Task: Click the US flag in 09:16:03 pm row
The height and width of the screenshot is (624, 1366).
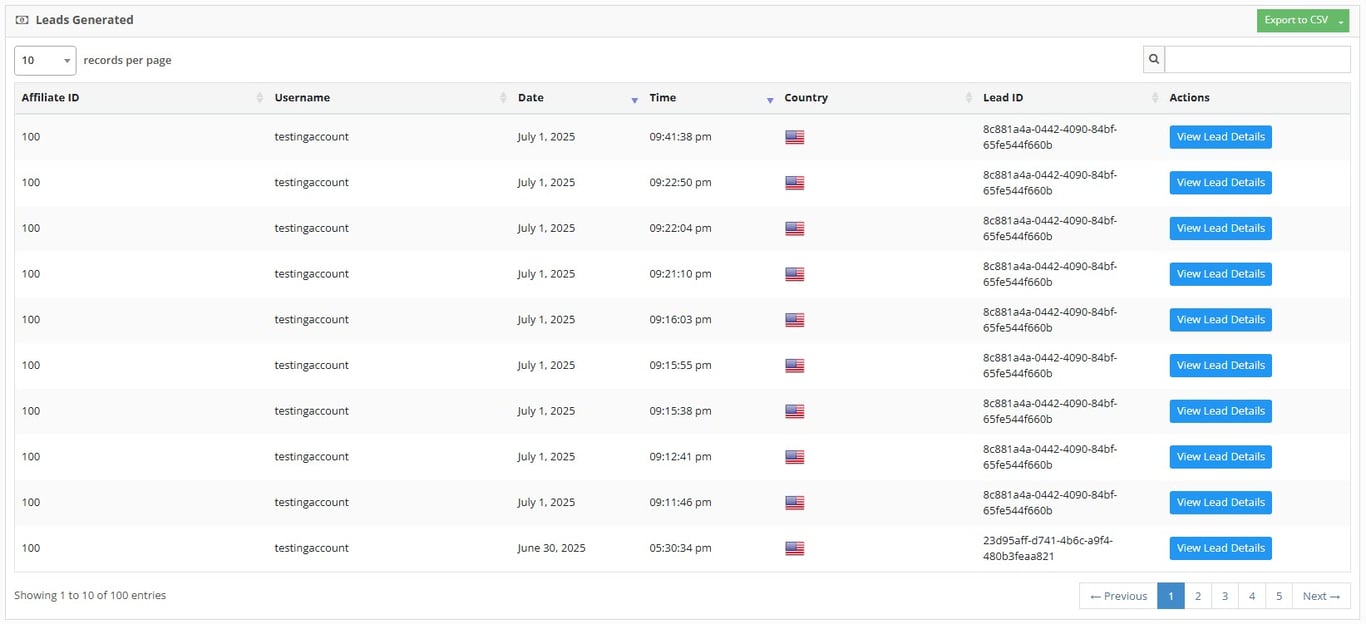Action: click(795, 320)
